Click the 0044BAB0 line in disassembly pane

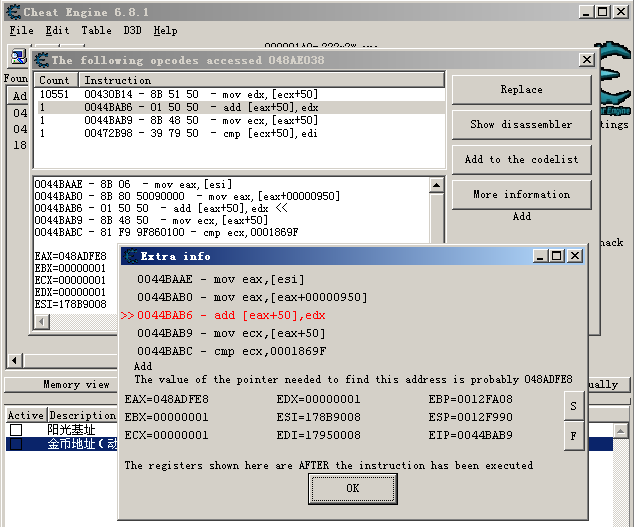(x=187, y=197)
